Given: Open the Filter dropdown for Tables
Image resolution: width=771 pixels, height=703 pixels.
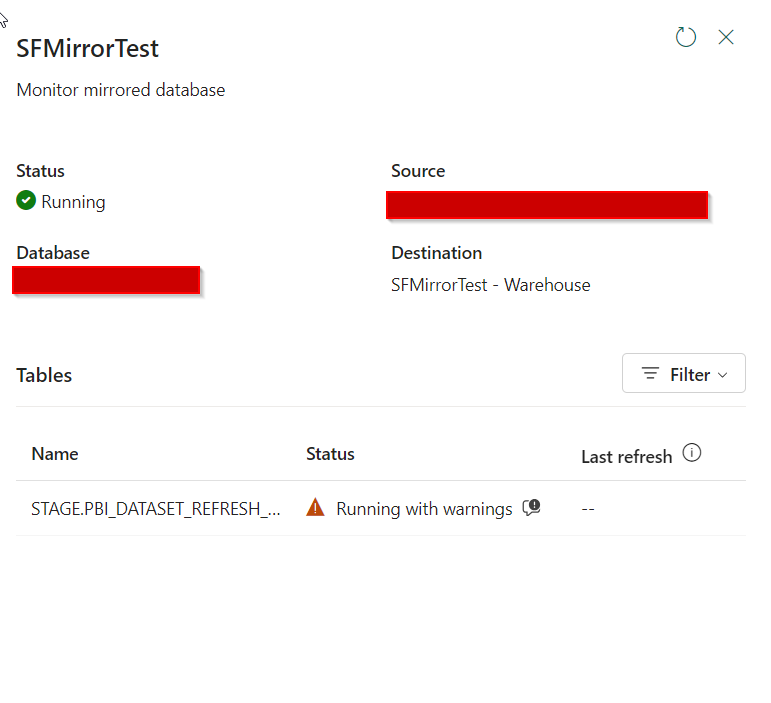Looking at the screenshot, I should 683,373.
